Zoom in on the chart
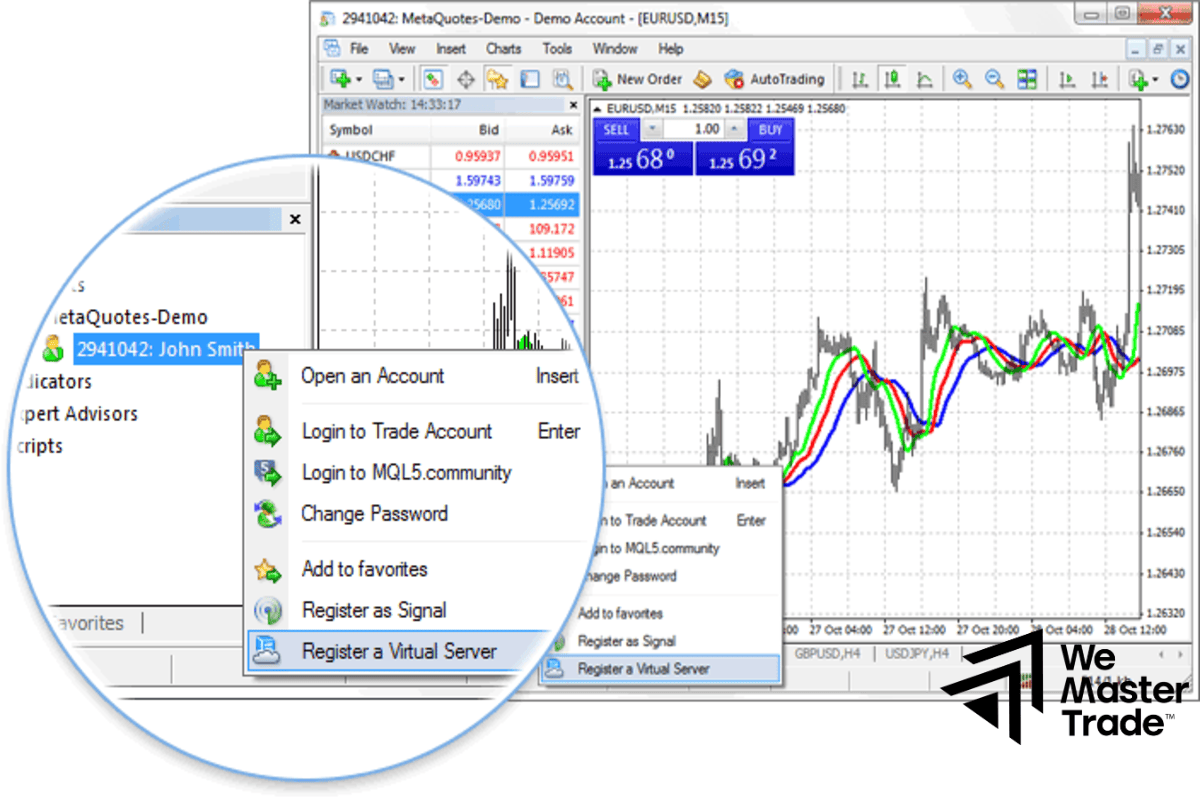Viewport: 1200px width, 800px height. tap(961, 78)
